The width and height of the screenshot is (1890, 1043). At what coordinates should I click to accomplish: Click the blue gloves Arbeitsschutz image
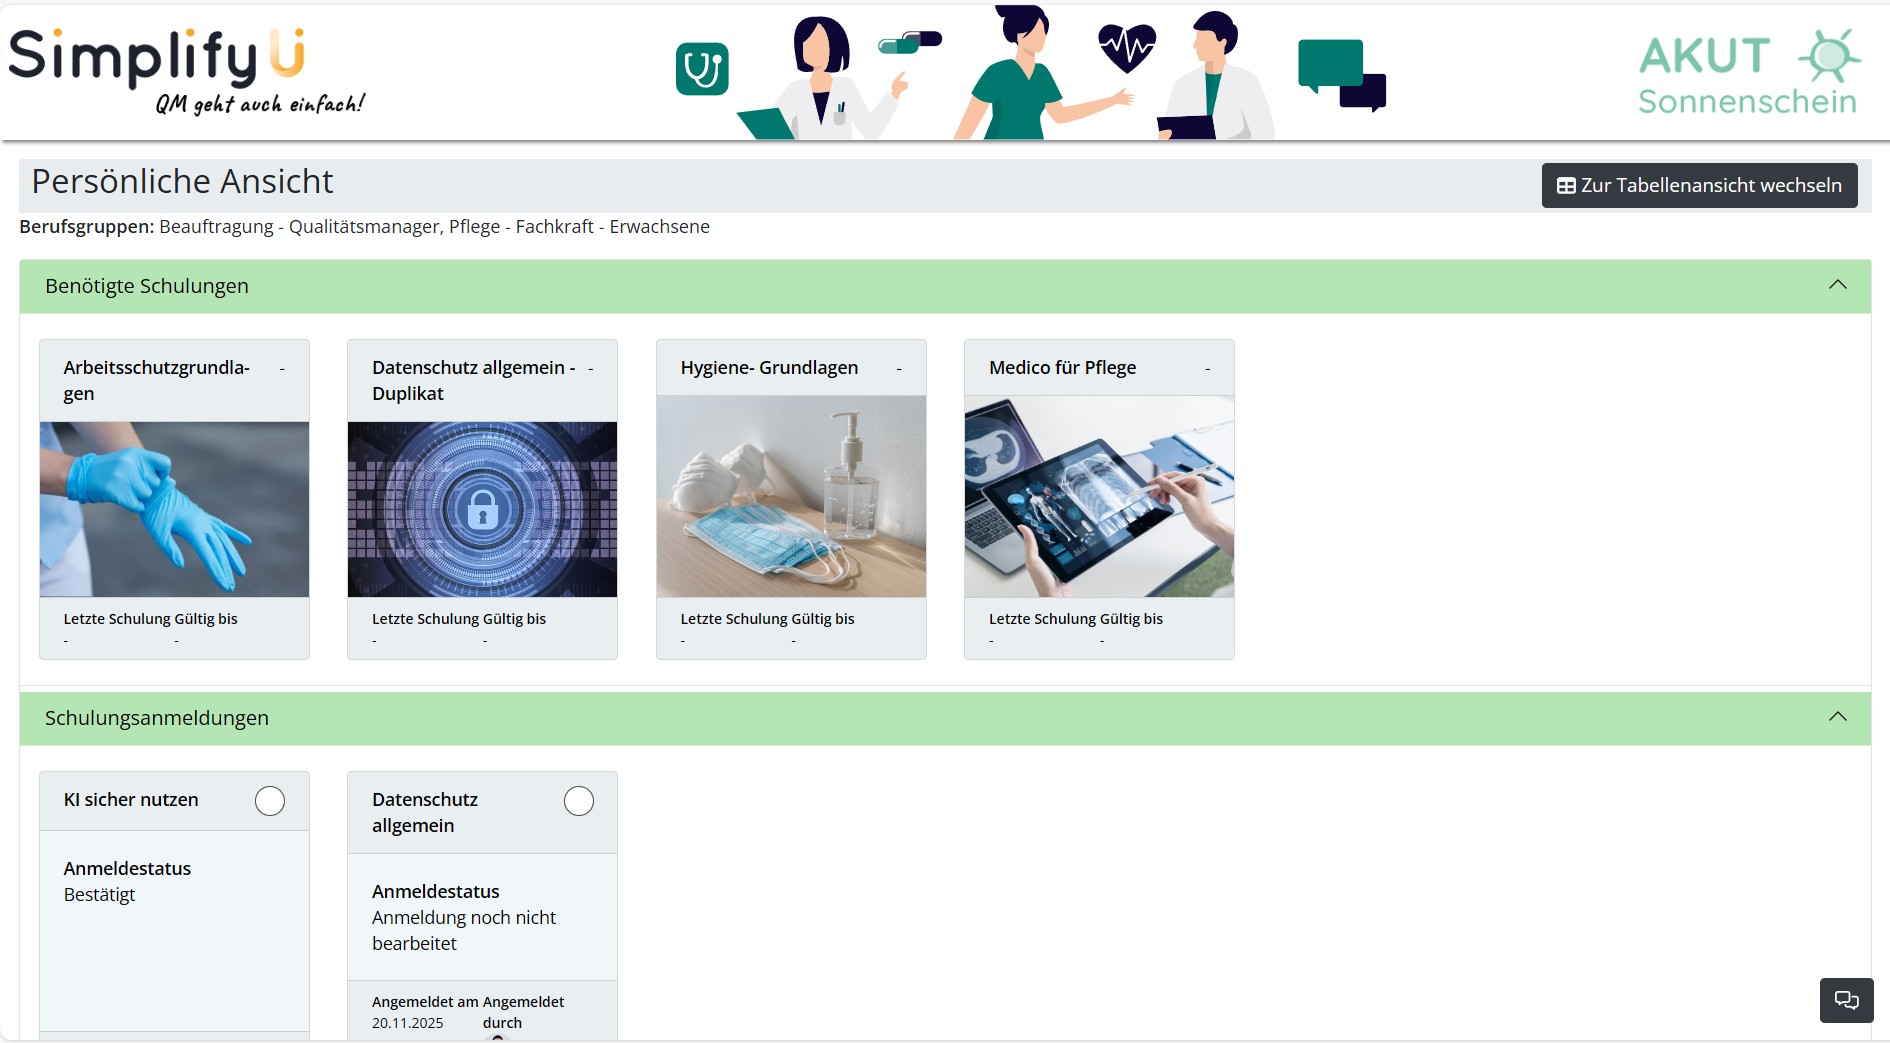(174, 509)
